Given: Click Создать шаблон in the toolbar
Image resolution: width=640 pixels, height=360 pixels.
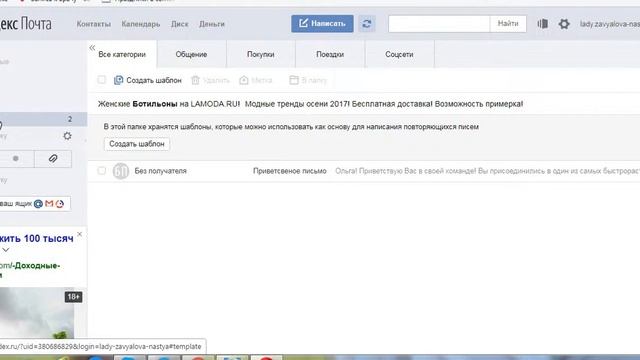Looking at the screenshot, I should (x=148, y=80).
